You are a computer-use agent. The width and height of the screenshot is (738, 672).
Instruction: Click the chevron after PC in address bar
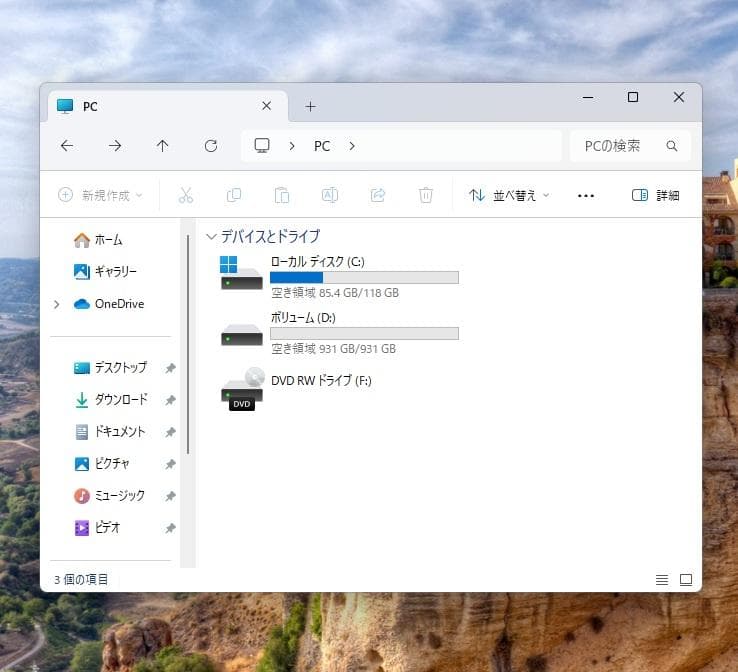coord(352,146)
